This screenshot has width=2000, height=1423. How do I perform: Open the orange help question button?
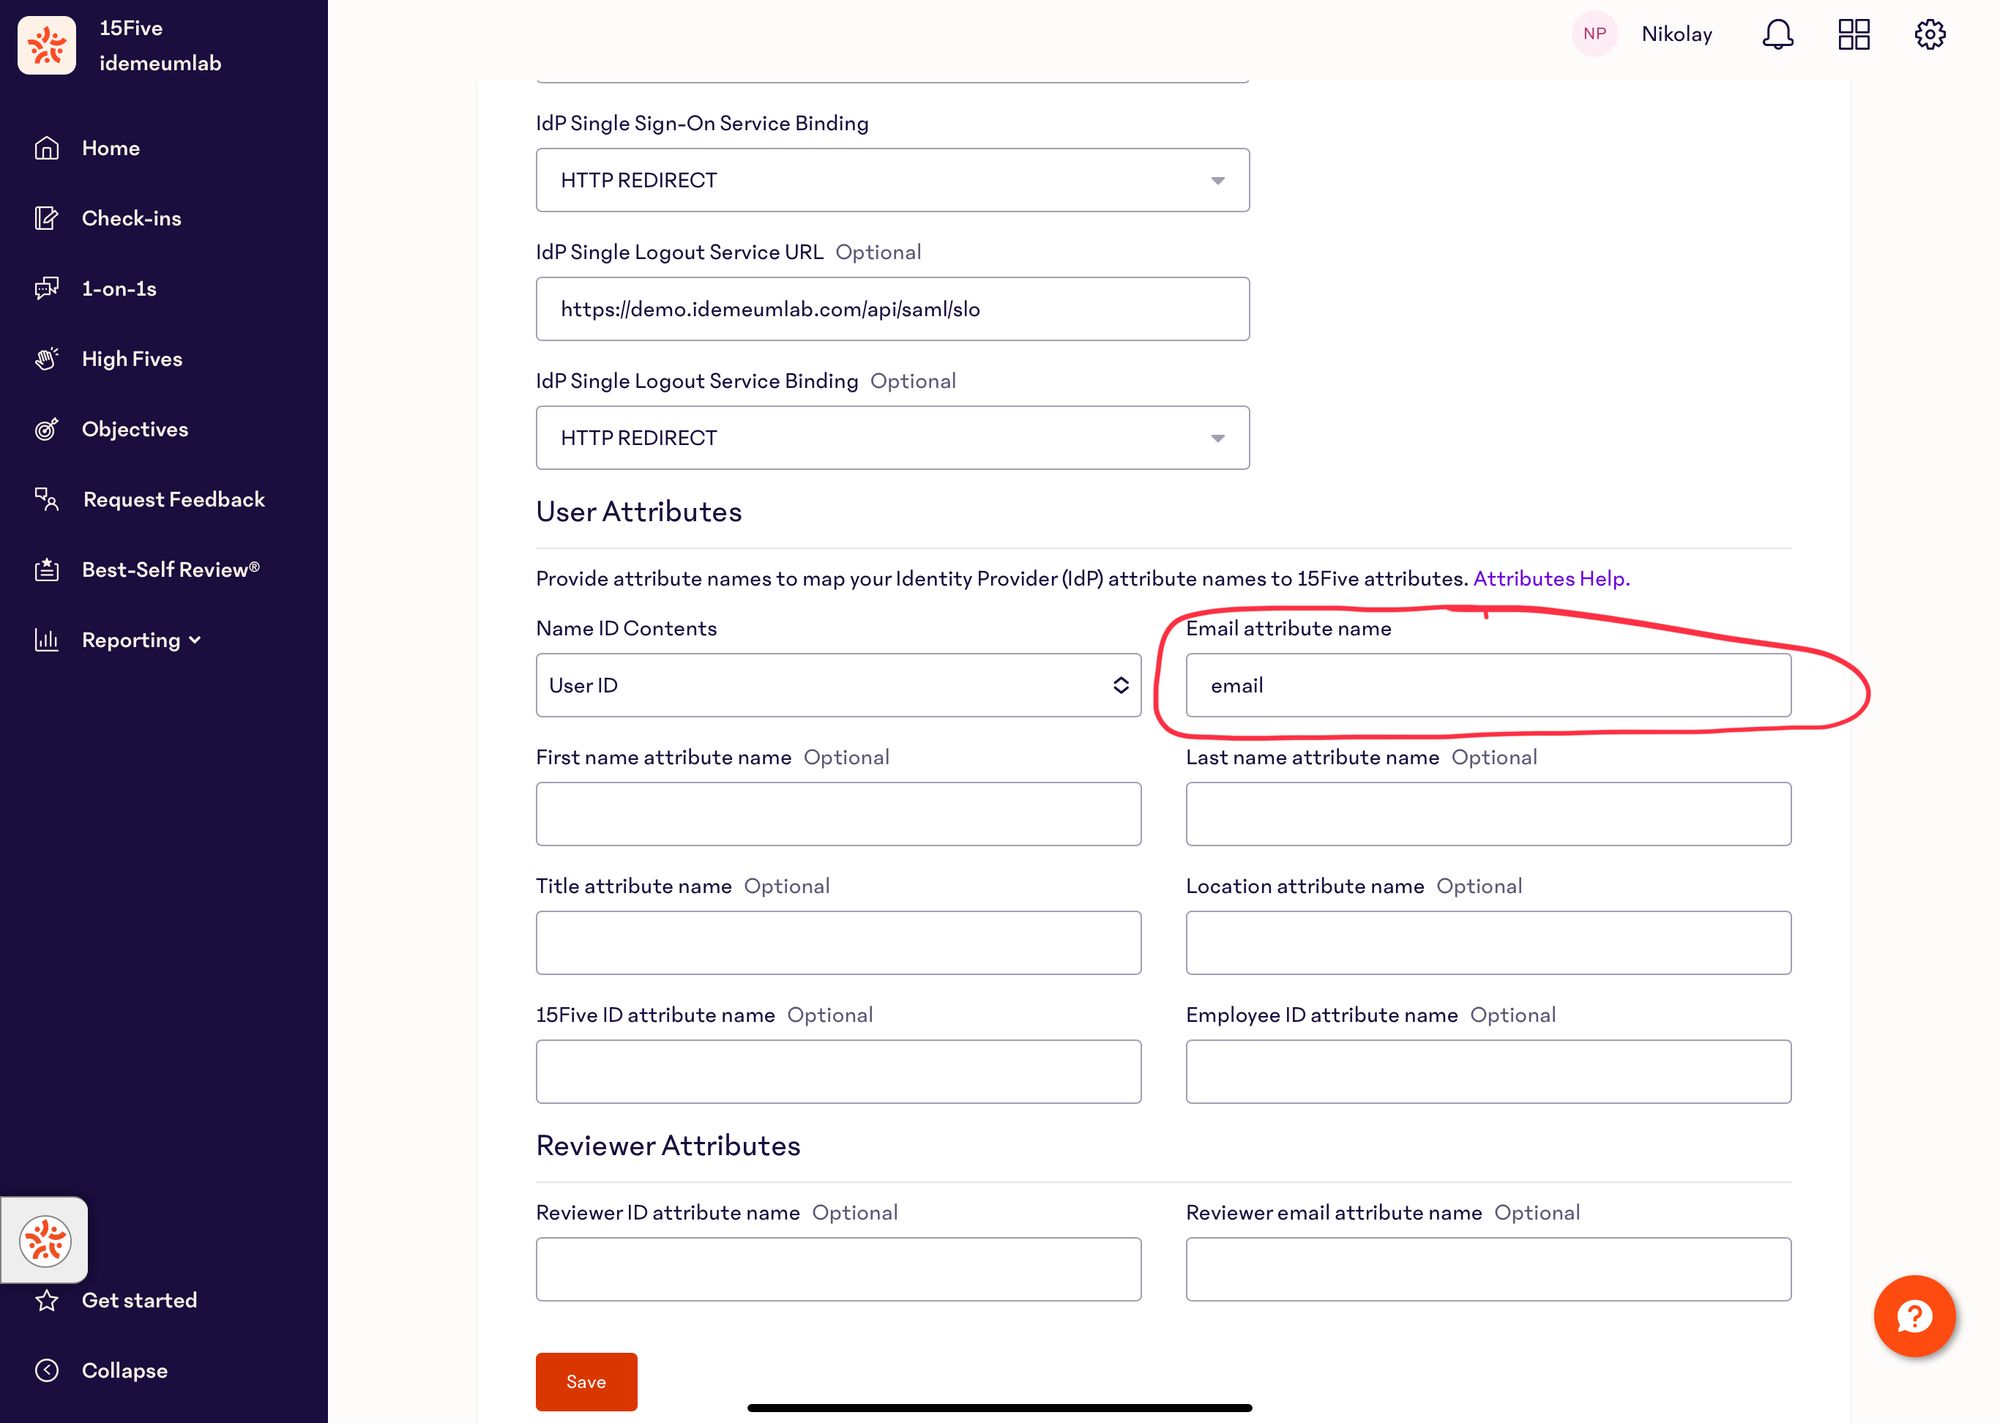[x=1914, y=1316]
